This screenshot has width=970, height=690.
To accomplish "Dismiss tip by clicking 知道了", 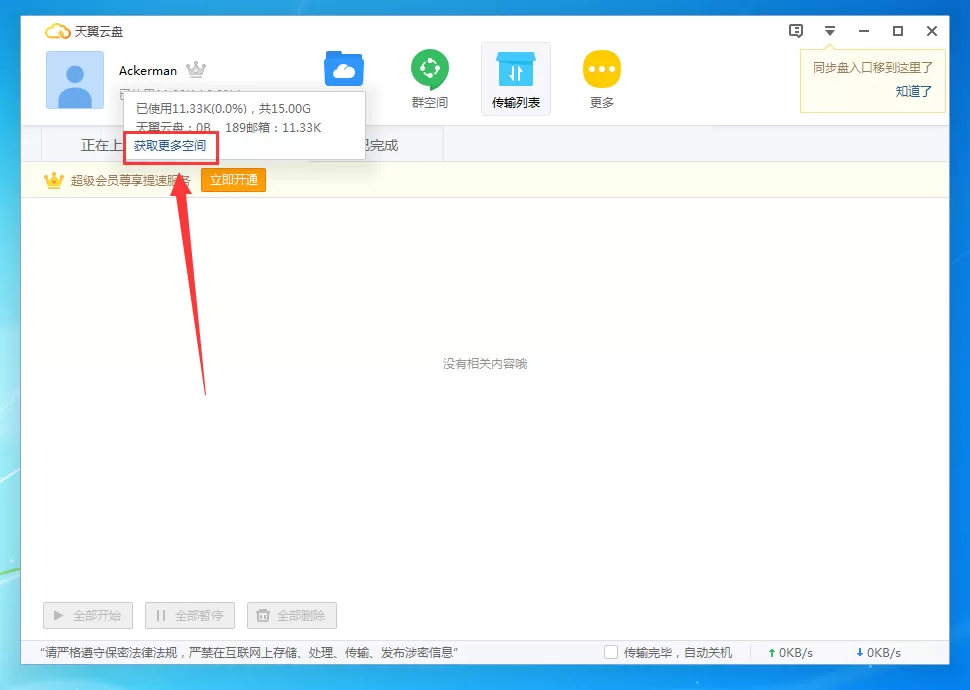I will [914, 92].
